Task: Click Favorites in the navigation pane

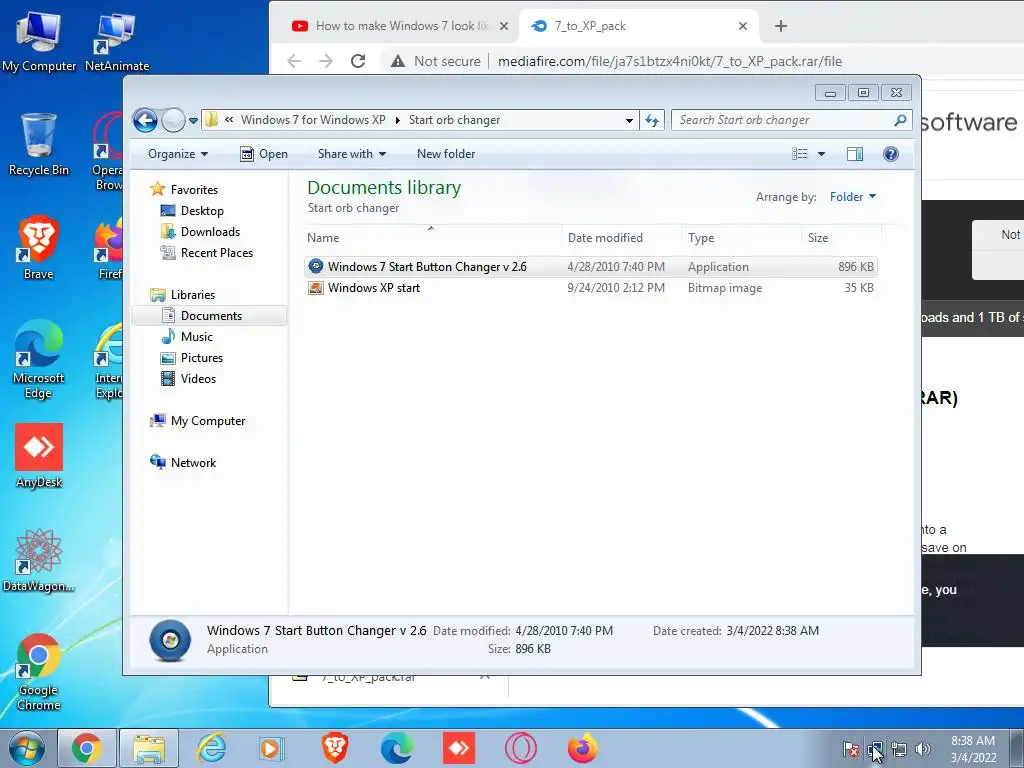Action: (x=194, y=189)
